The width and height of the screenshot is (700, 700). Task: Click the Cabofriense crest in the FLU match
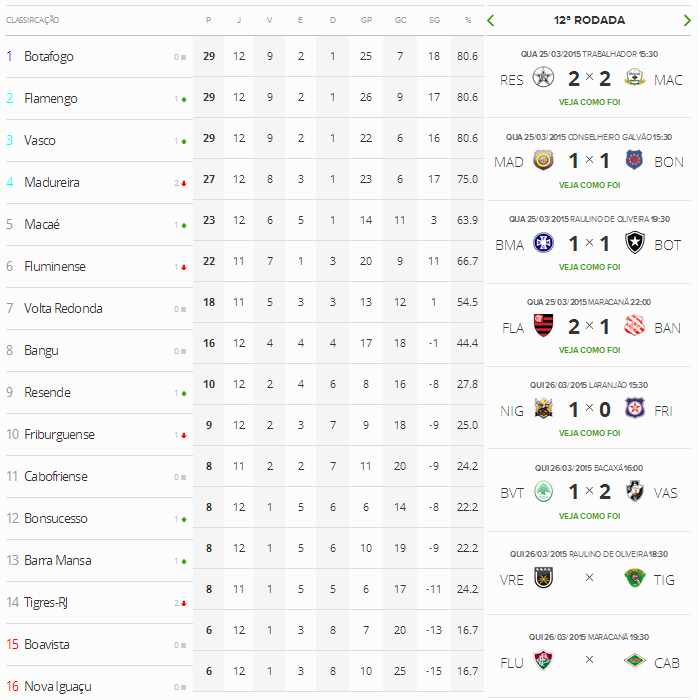(x=634, y=660)
